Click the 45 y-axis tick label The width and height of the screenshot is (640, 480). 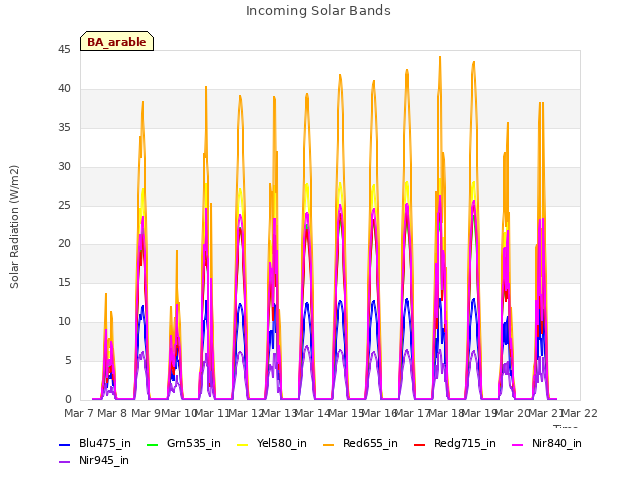pyautogui.click(x=64, y=50)
